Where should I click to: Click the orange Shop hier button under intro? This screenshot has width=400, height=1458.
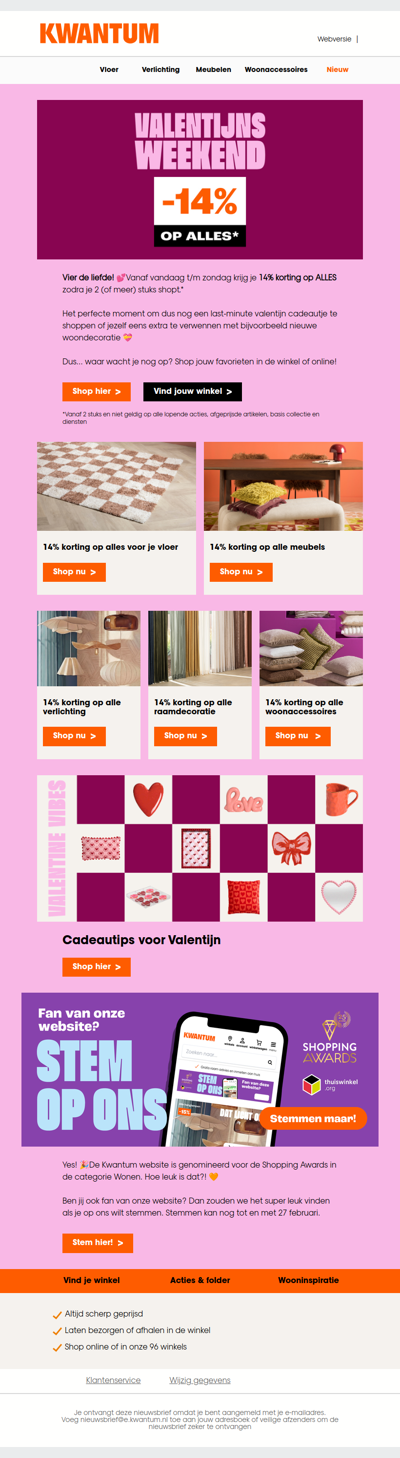[x=96, y=392]
